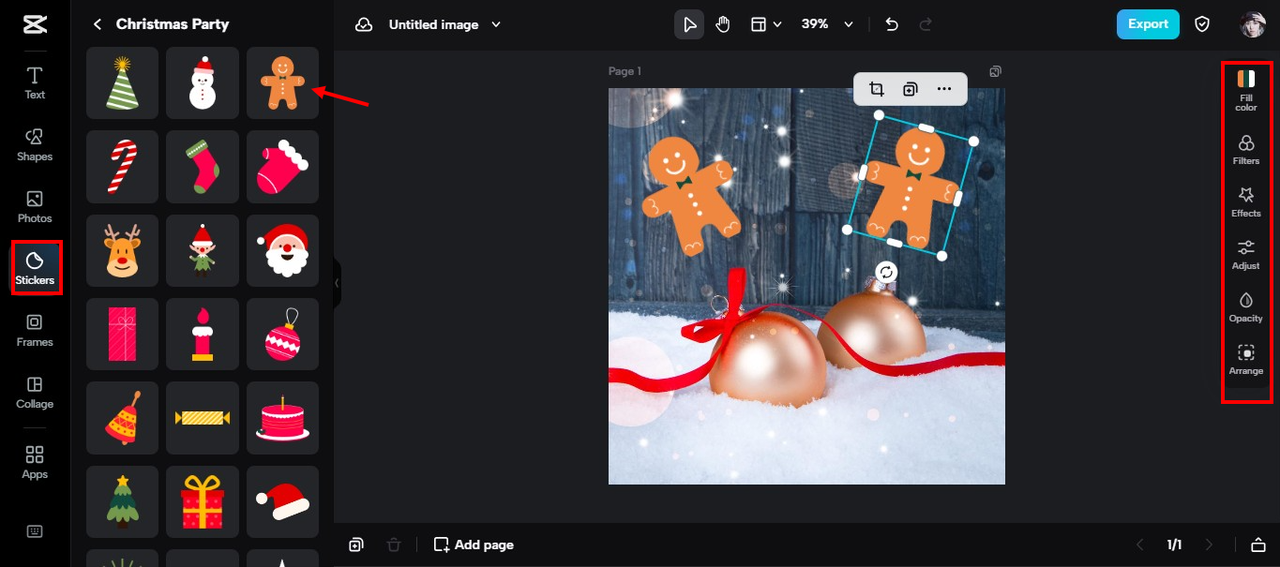Open the Apps panel
1280x567 pixels.
pyautogui.click(x=35, y=463)
